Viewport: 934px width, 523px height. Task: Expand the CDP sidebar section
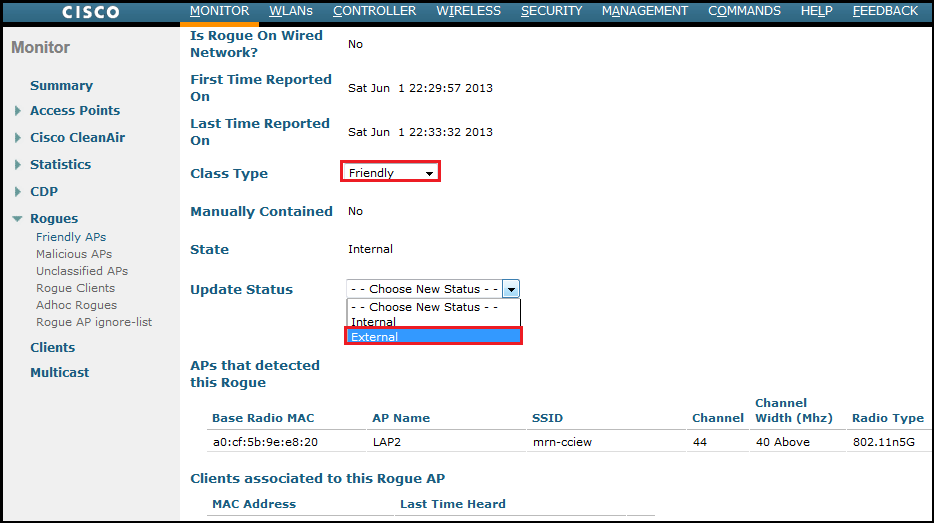pyautogui.click(x=44, y=192)
